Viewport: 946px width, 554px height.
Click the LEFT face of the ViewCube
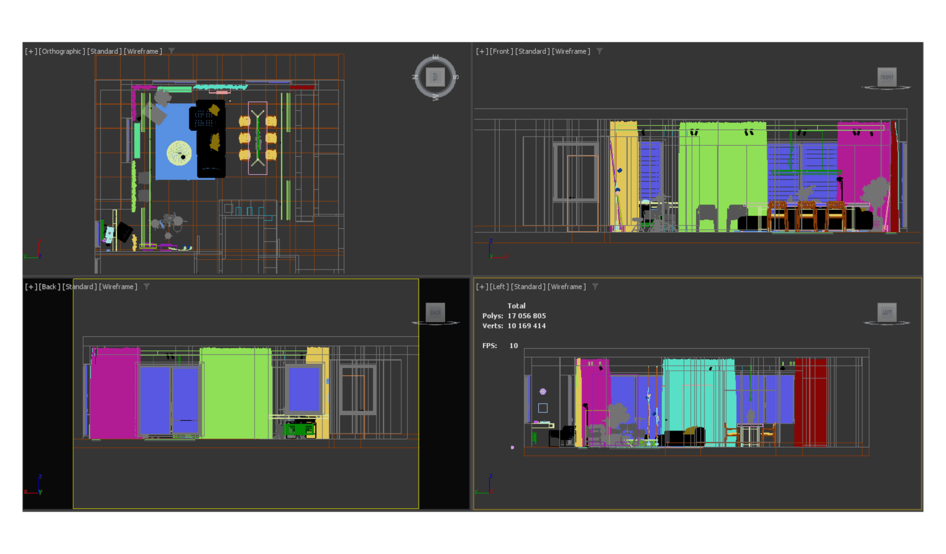click(x=886, y=313)
